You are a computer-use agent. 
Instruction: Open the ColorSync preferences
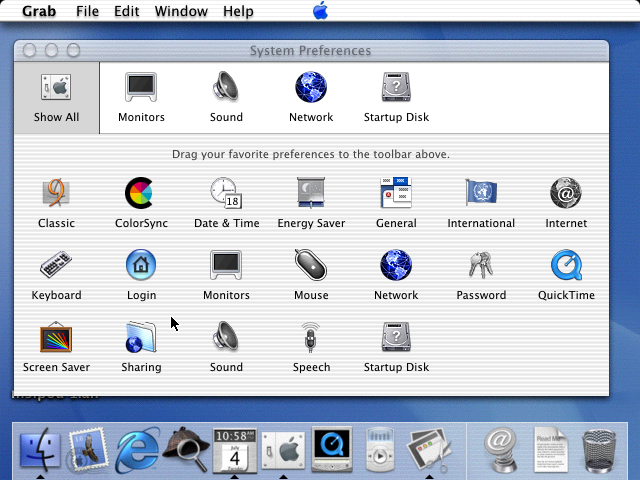tap(141, 203)
